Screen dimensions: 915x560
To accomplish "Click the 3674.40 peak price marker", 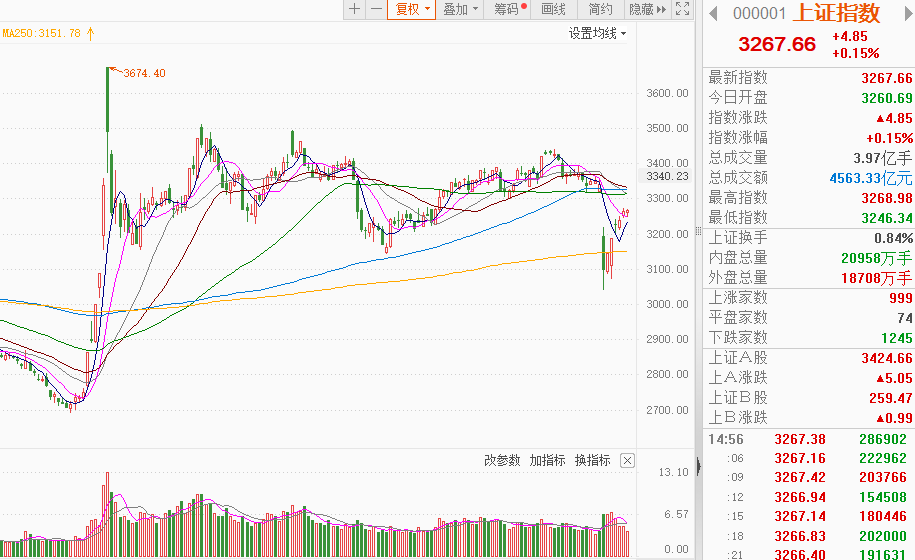I will (x=144, y=73).
